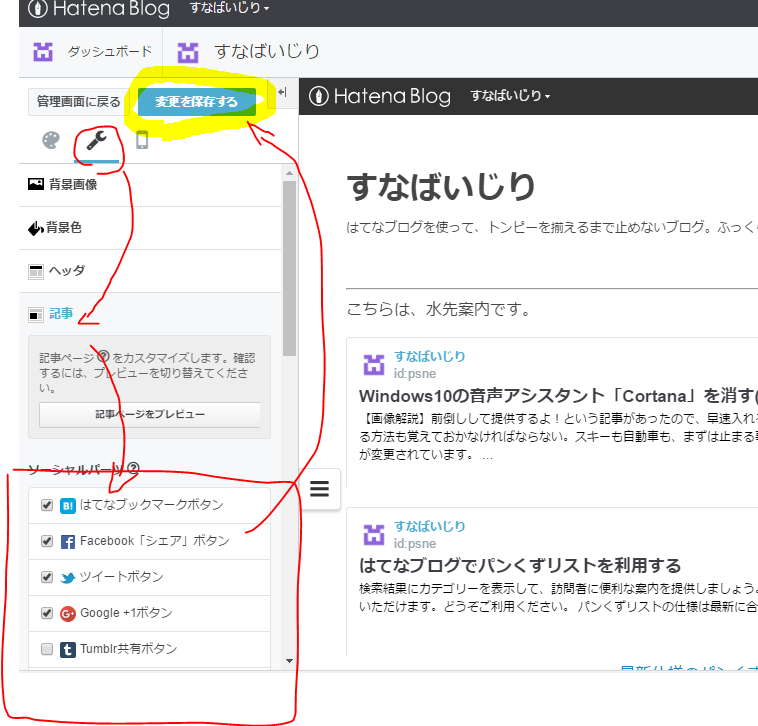Open はてなブログでパンくずリスト article title

pyautogui.click(x=520, y=566)
